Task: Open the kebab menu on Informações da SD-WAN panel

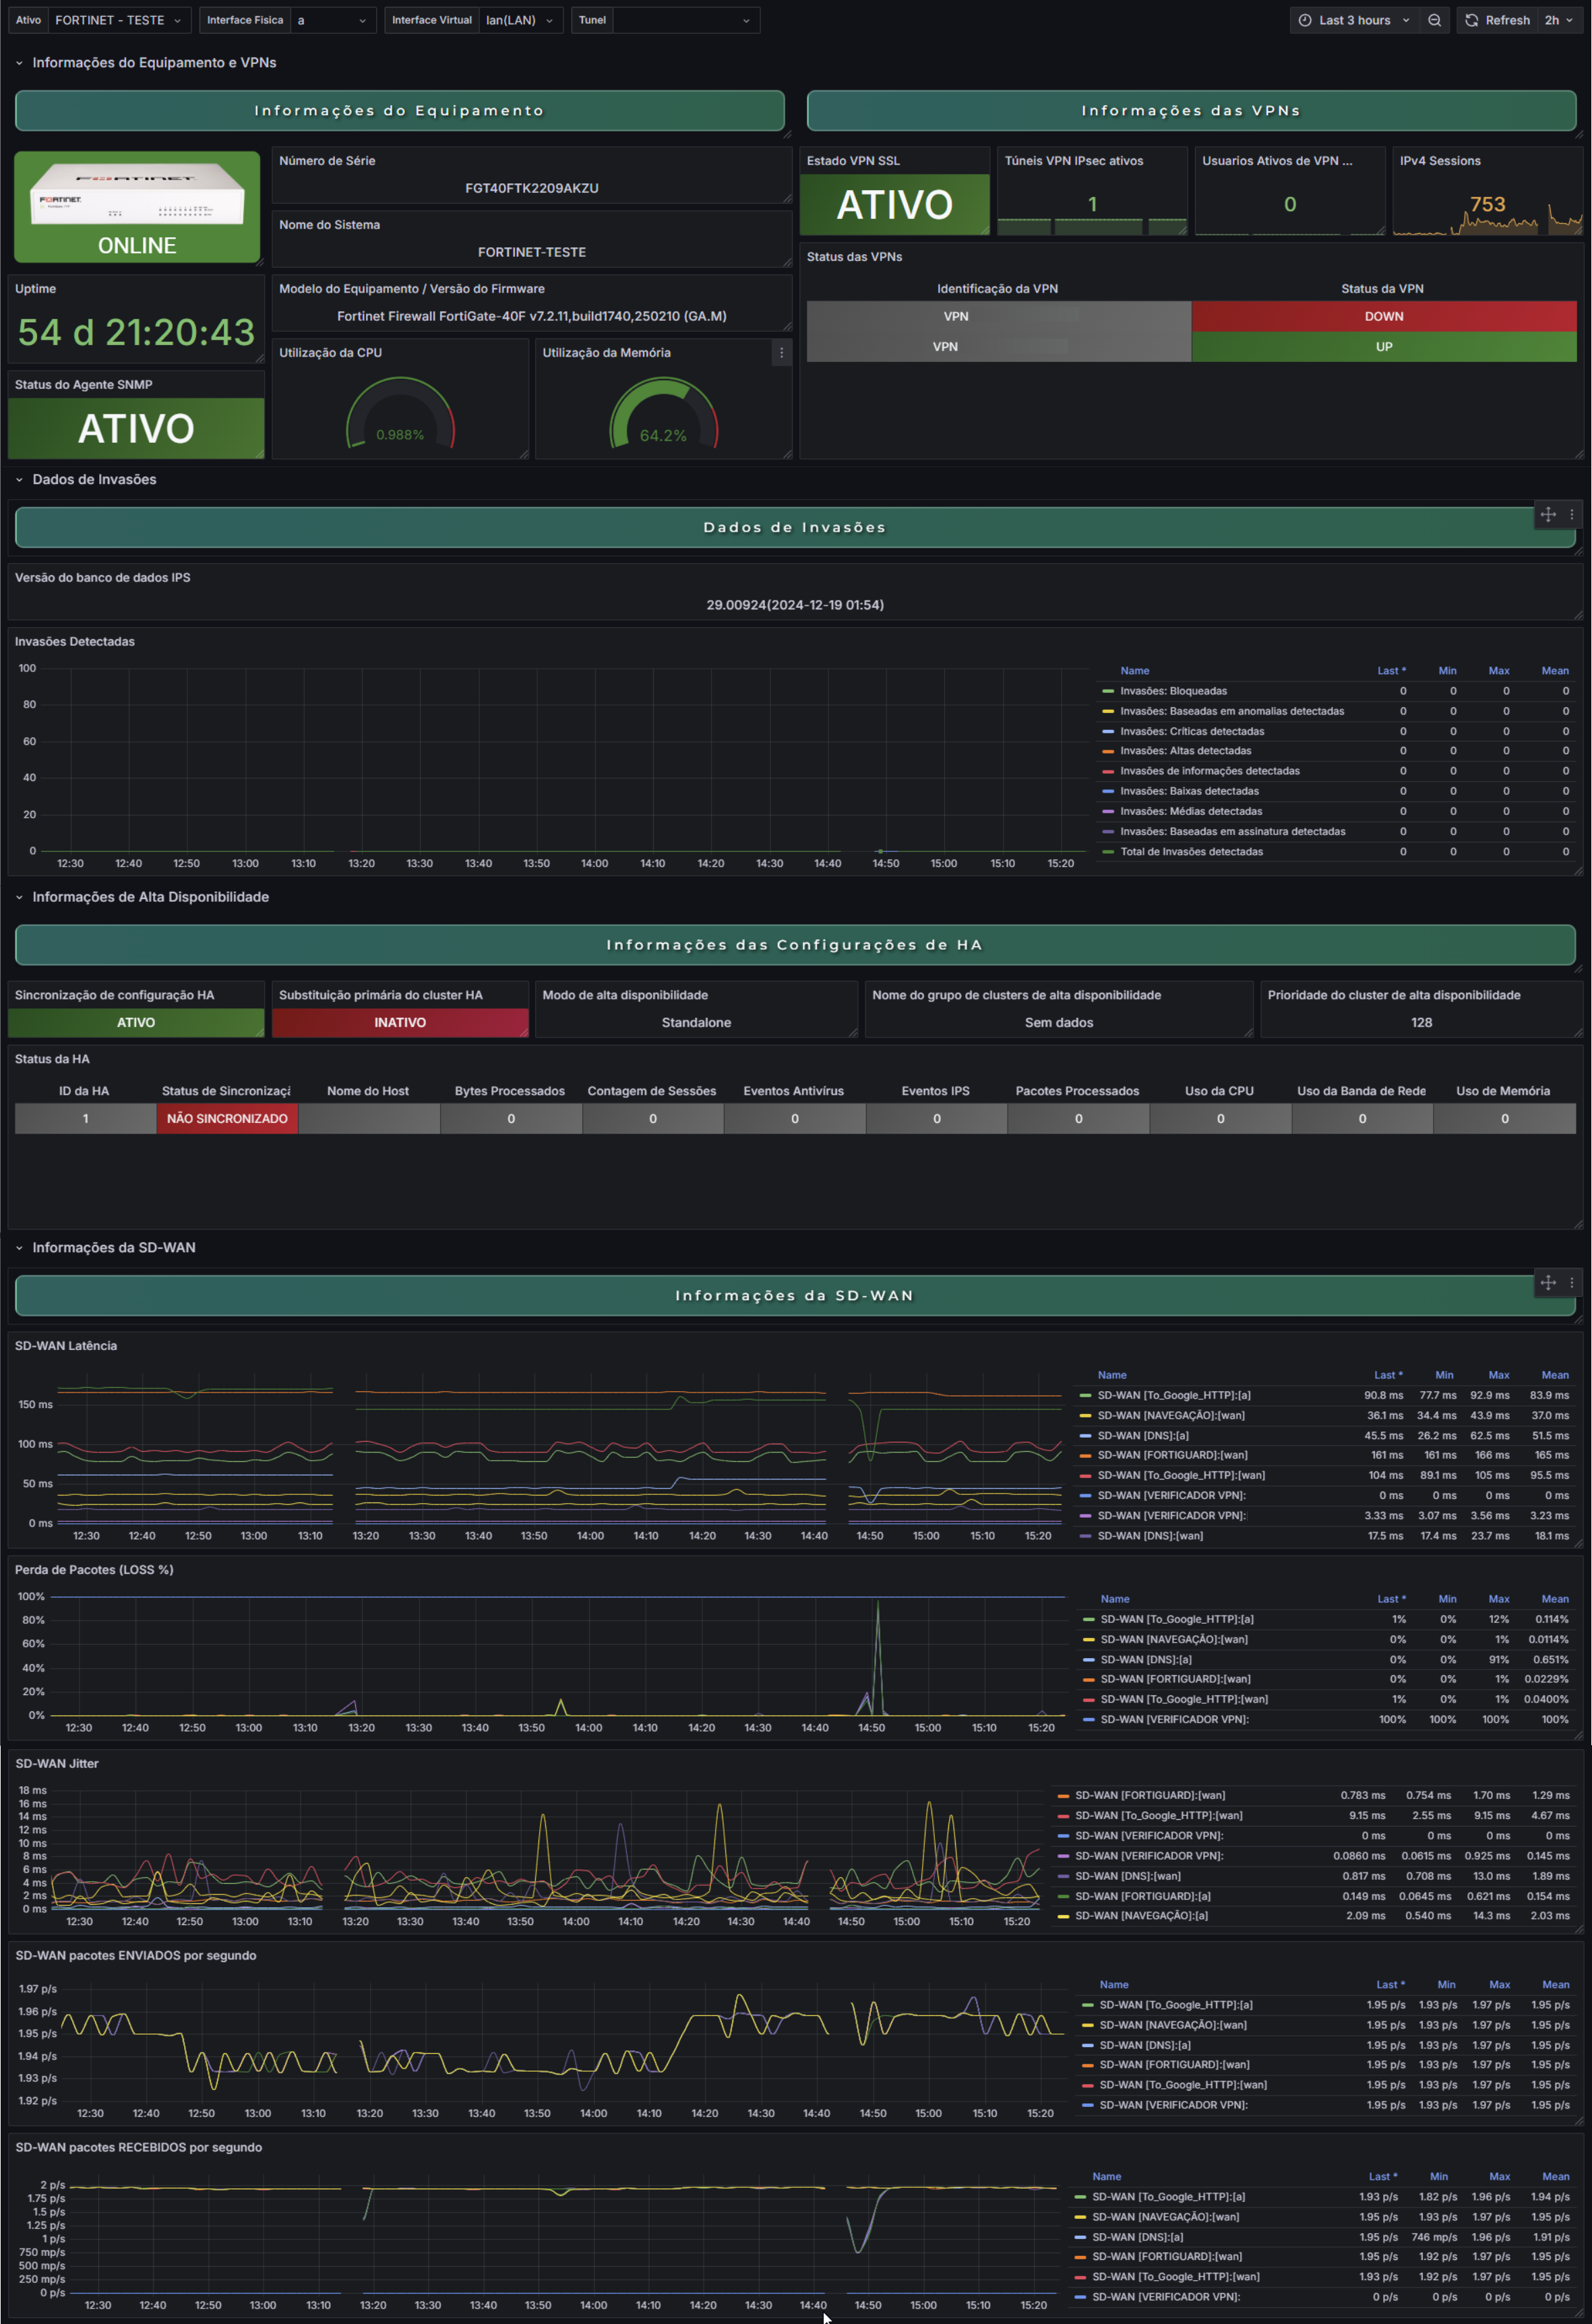Action: pos(1572,1282)
